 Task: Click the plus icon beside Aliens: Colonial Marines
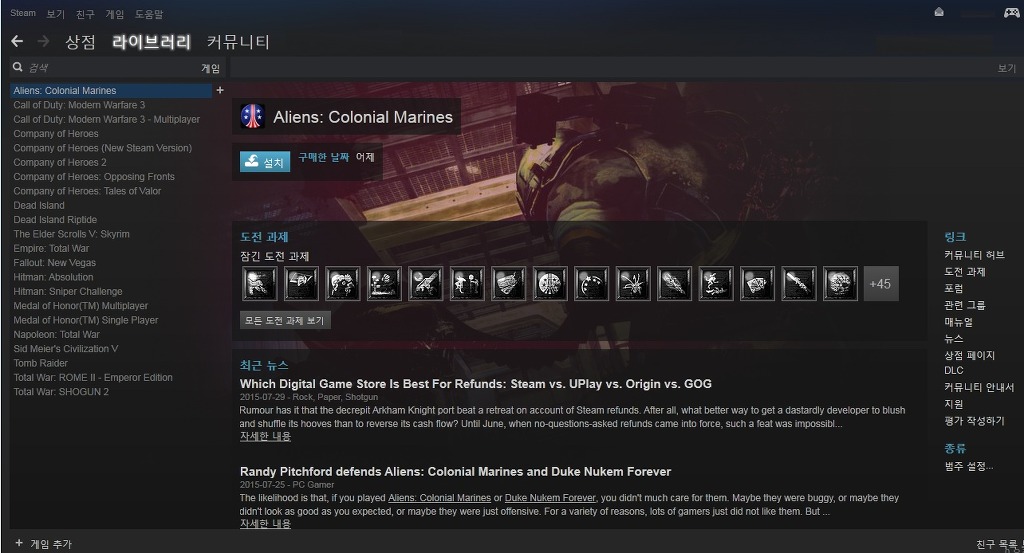[x=220, y=90]
